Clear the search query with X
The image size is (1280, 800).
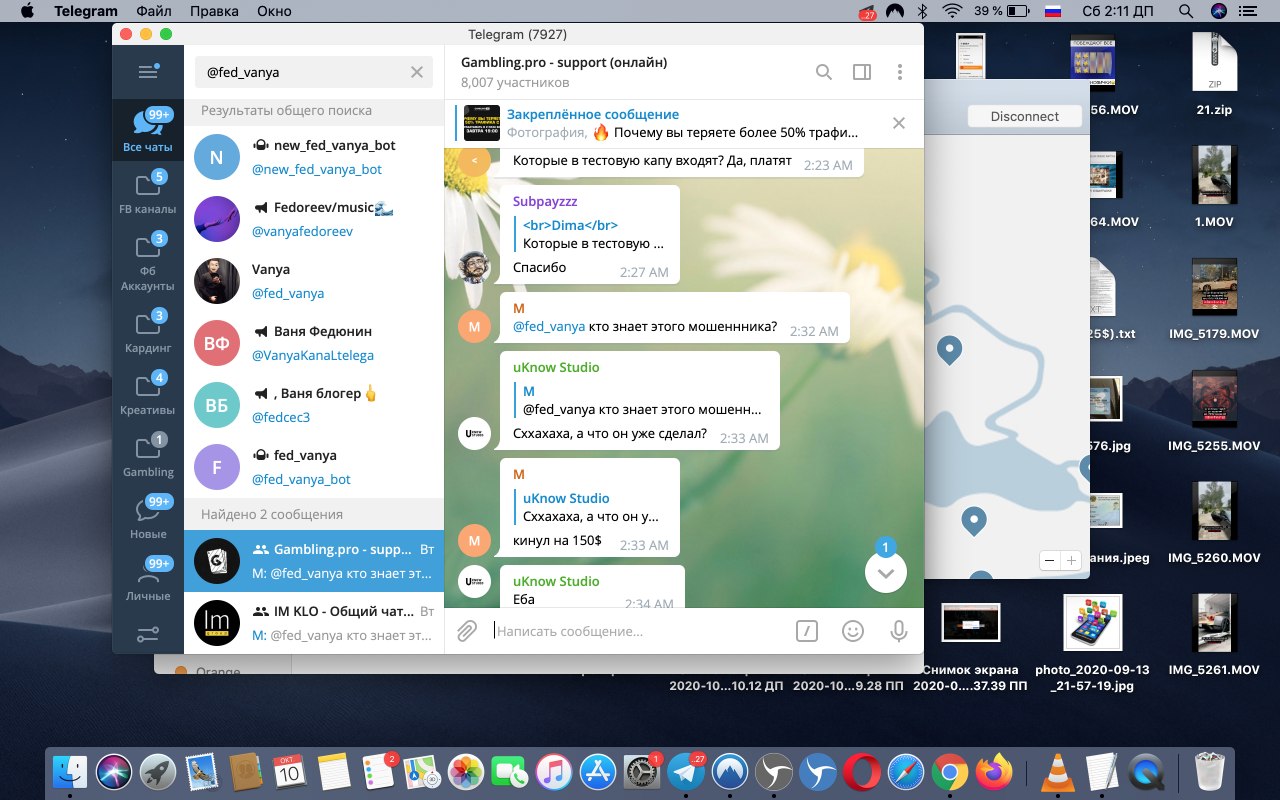(417, 72)
